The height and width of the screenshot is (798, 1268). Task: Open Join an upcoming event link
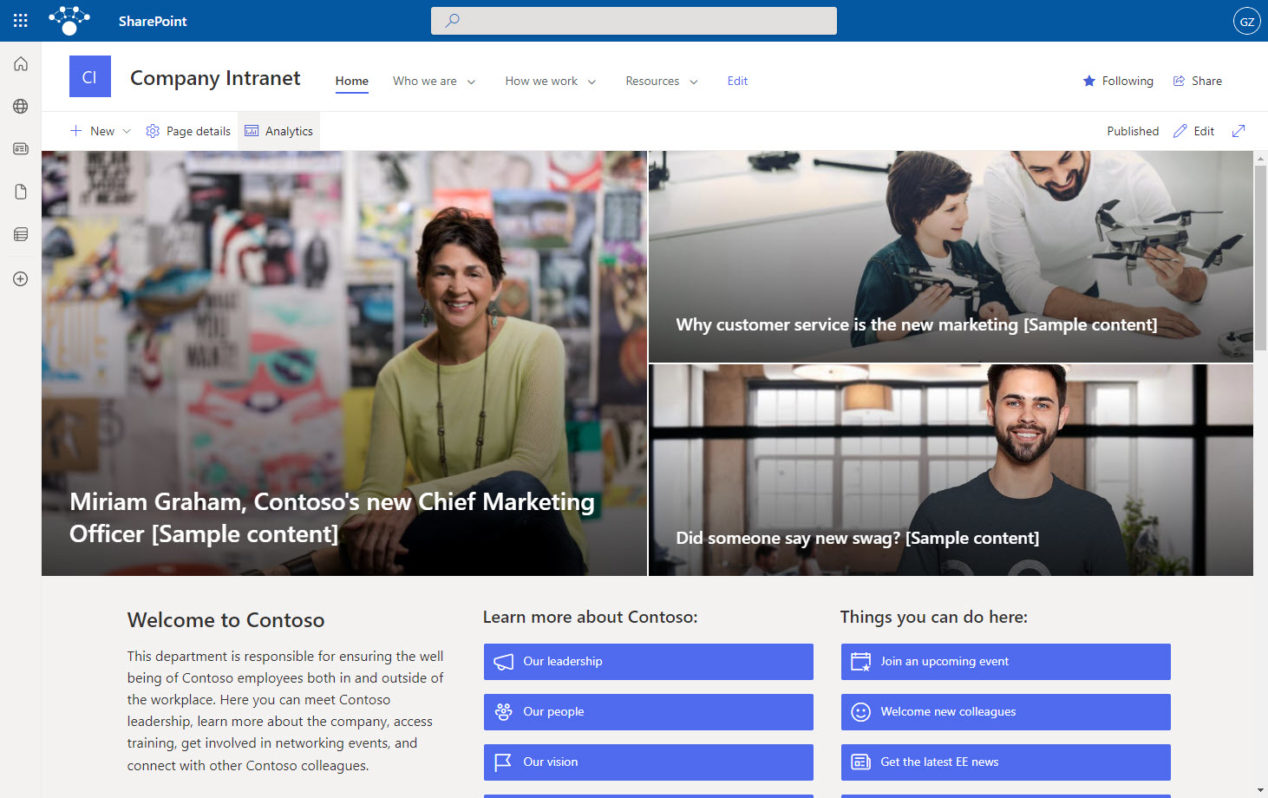click(1005, 661)
